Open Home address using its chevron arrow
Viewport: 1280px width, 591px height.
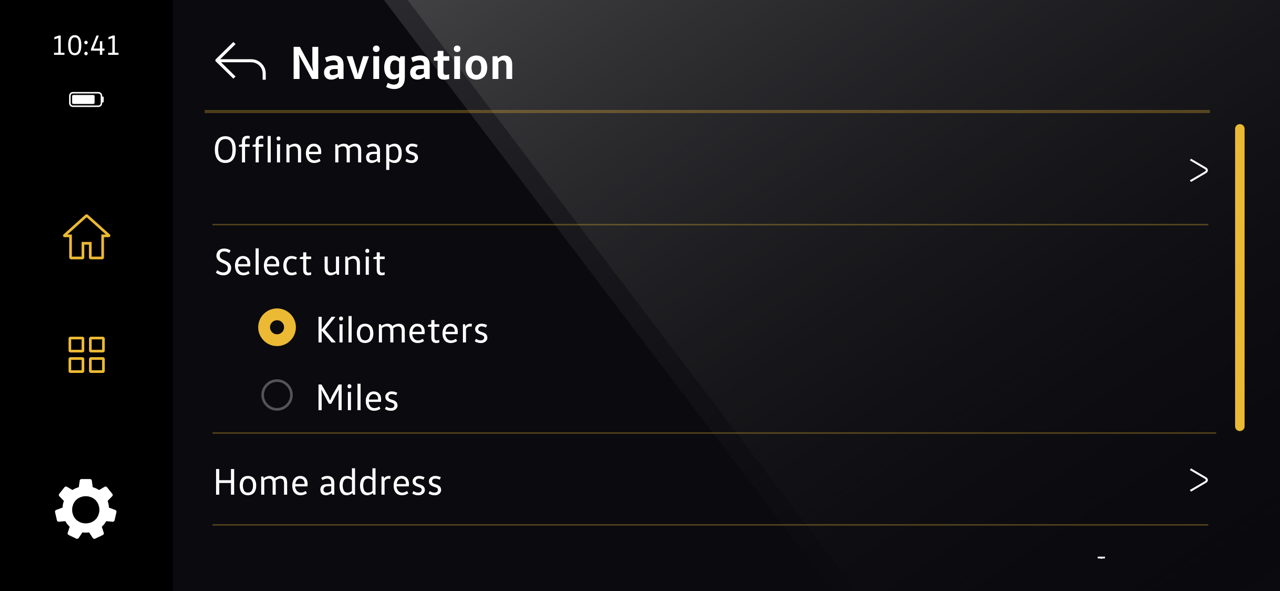point(1198,480)
